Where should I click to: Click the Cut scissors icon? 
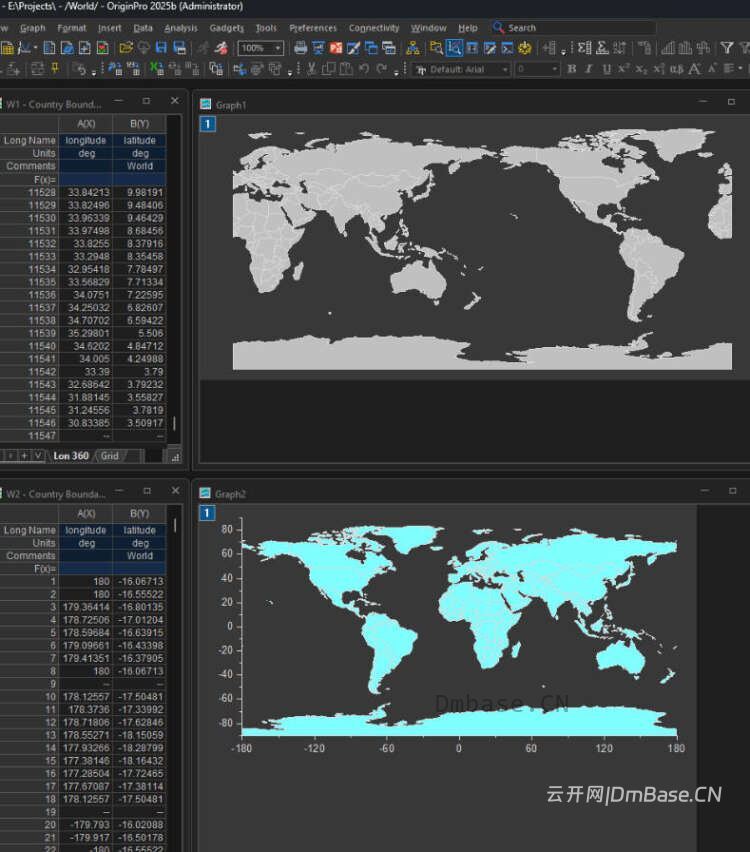(x=311, y=69)
